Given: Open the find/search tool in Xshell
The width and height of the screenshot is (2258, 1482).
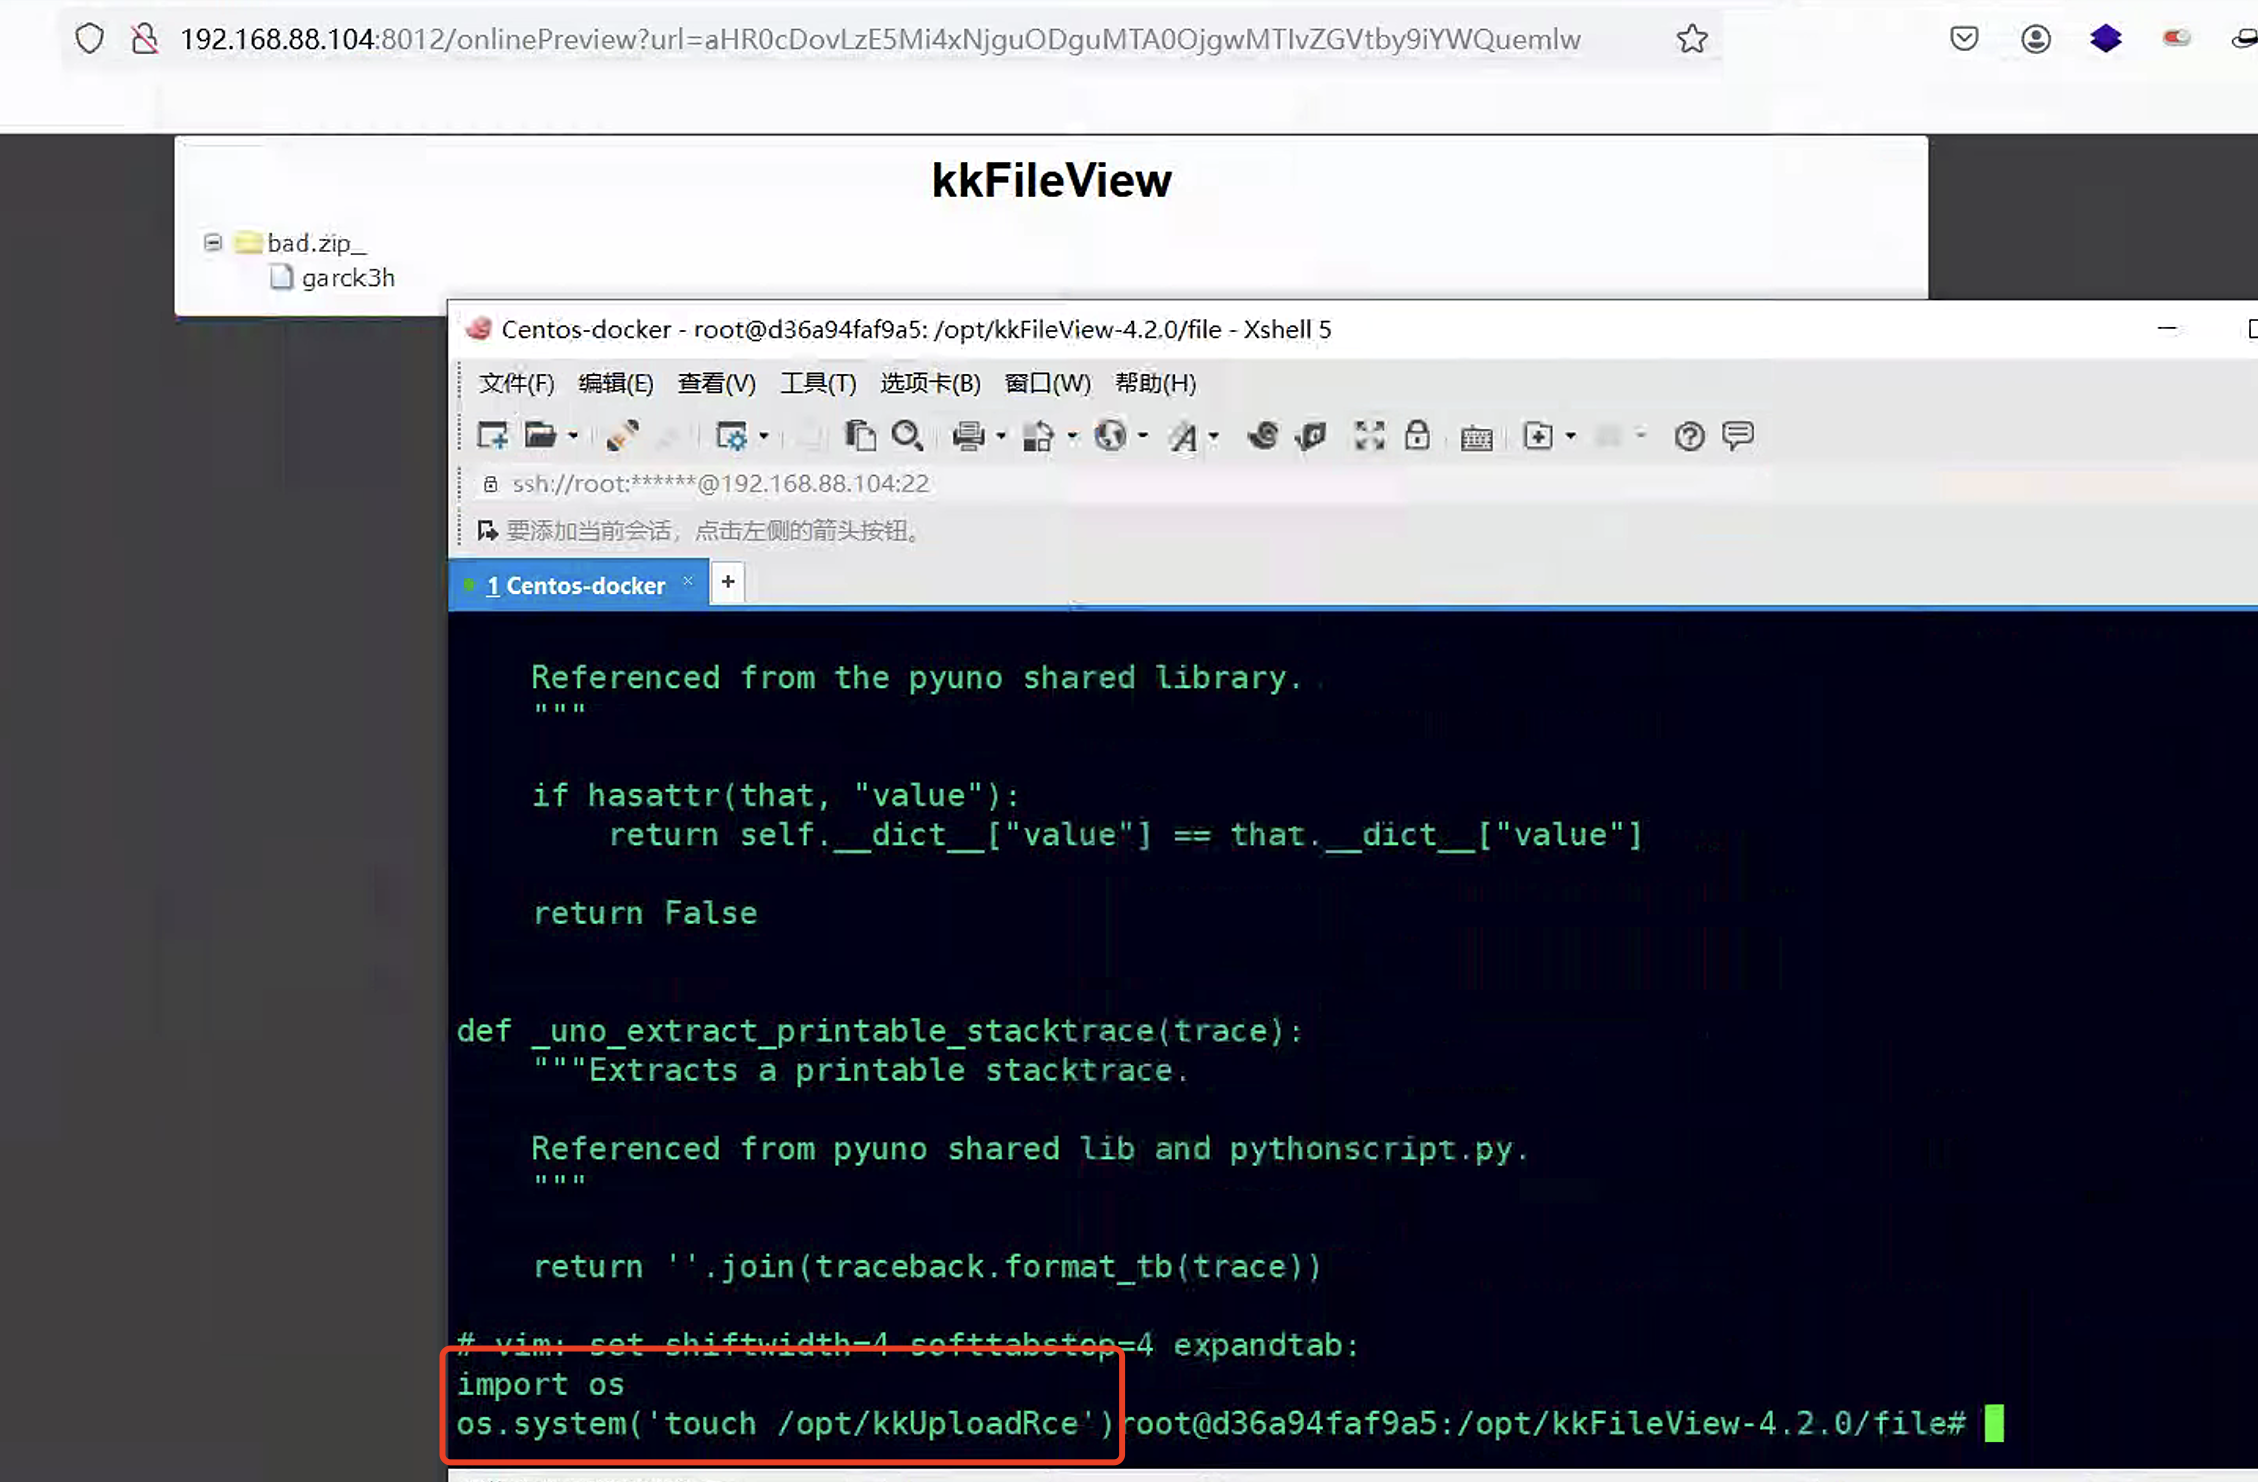Looking at the screenshot, I should click(x=907, y=435).
